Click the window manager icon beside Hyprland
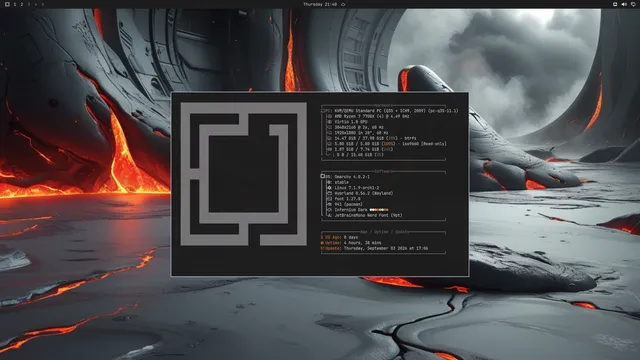640x360 pixels. coord(330,193)
